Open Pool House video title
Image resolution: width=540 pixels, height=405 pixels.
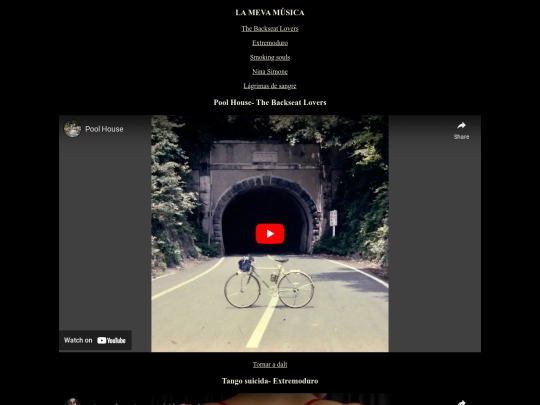pyautogui.click(x=104, y=129)
